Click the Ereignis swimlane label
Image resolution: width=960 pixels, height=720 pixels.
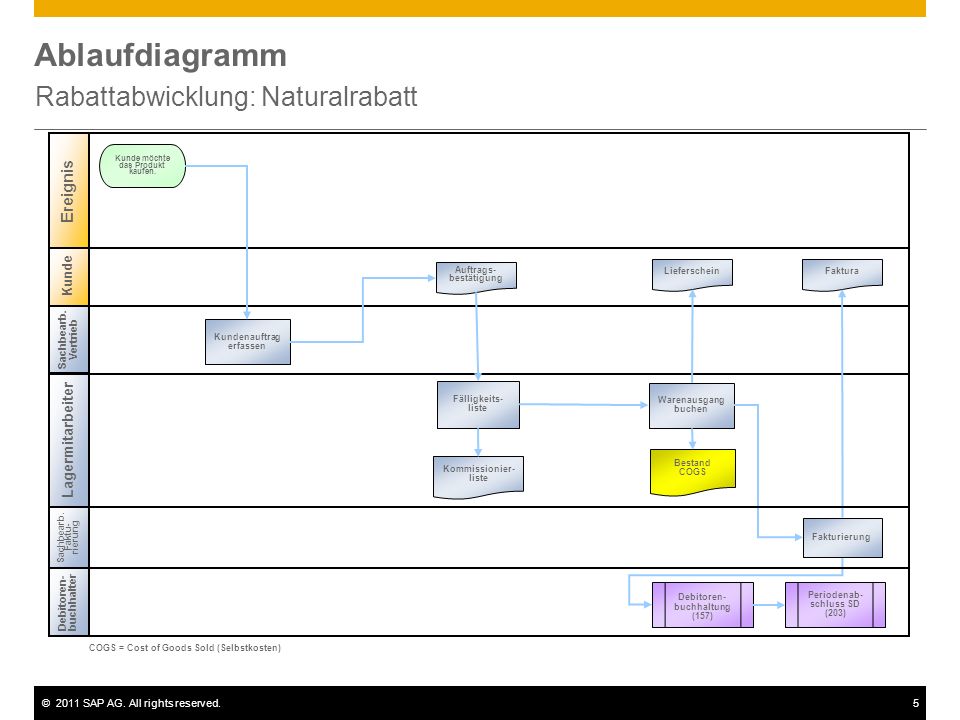point(69,190)
